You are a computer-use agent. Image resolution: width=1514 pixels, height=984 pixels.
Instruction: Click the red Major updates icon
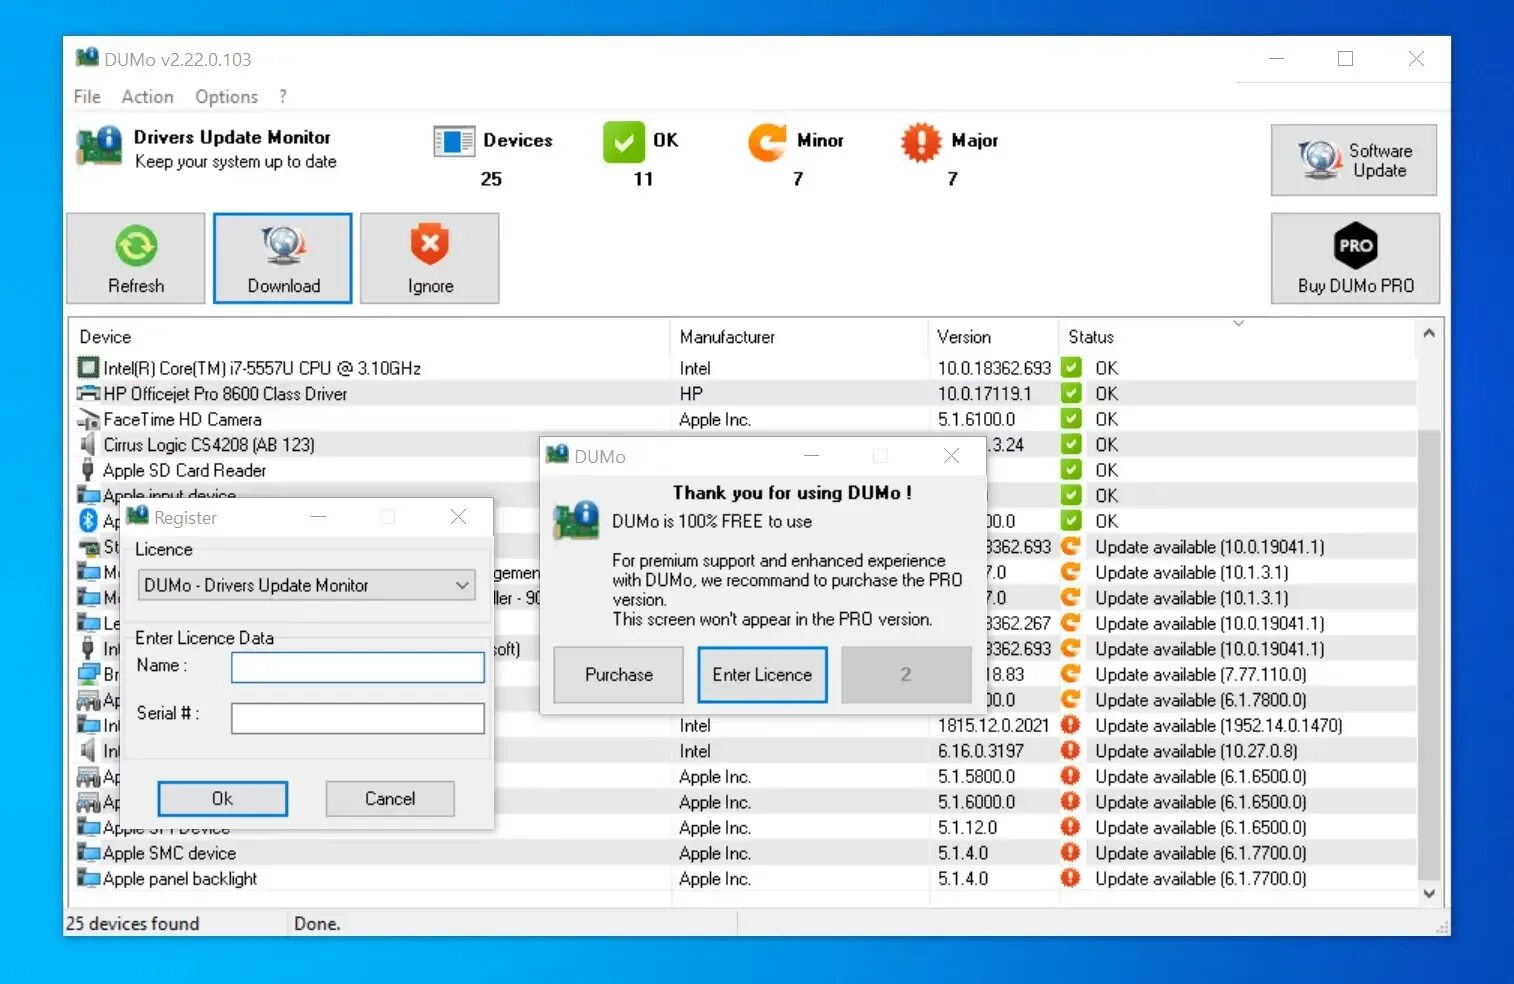921,141
